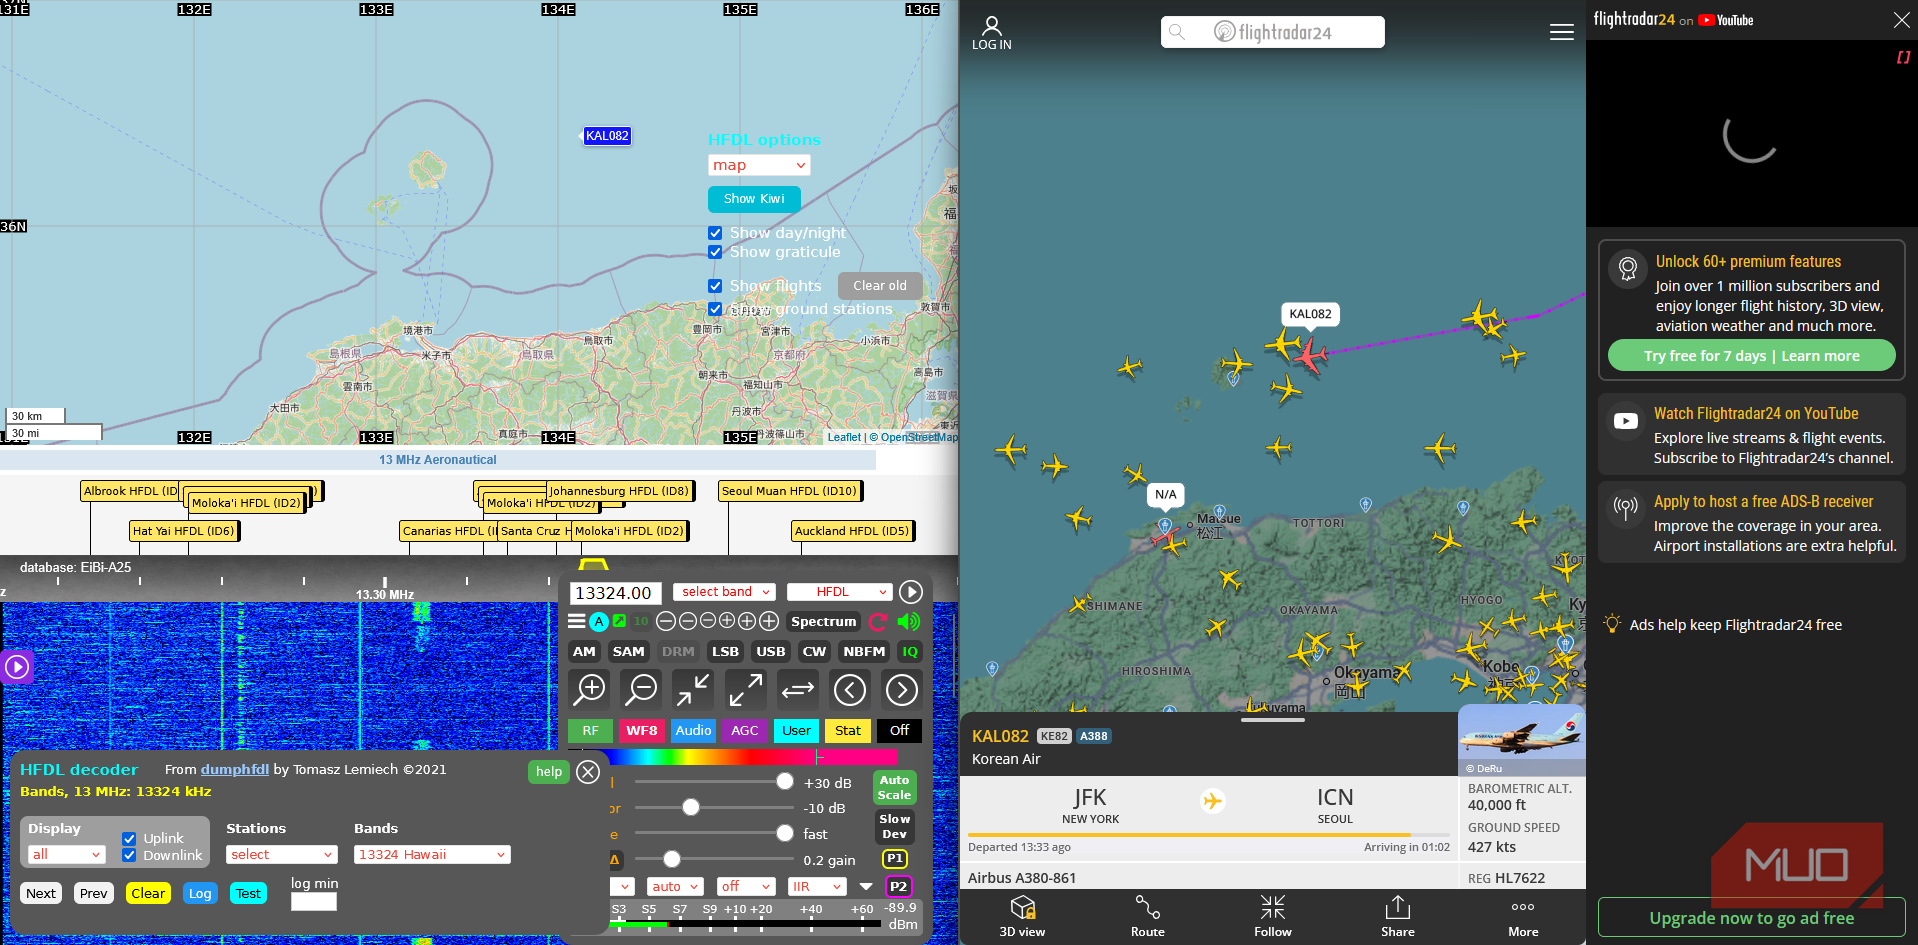The width and height of the screenshot is (1918, 945).
Task: Toggle Show flights checkbox
Action: pos(715,286)
